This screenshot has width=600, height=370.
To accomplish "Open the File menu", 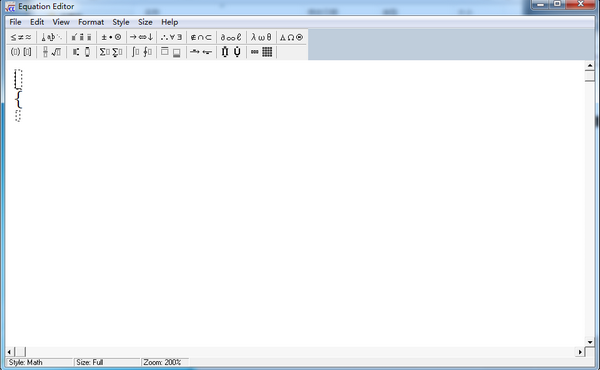I will click(15, 22).
